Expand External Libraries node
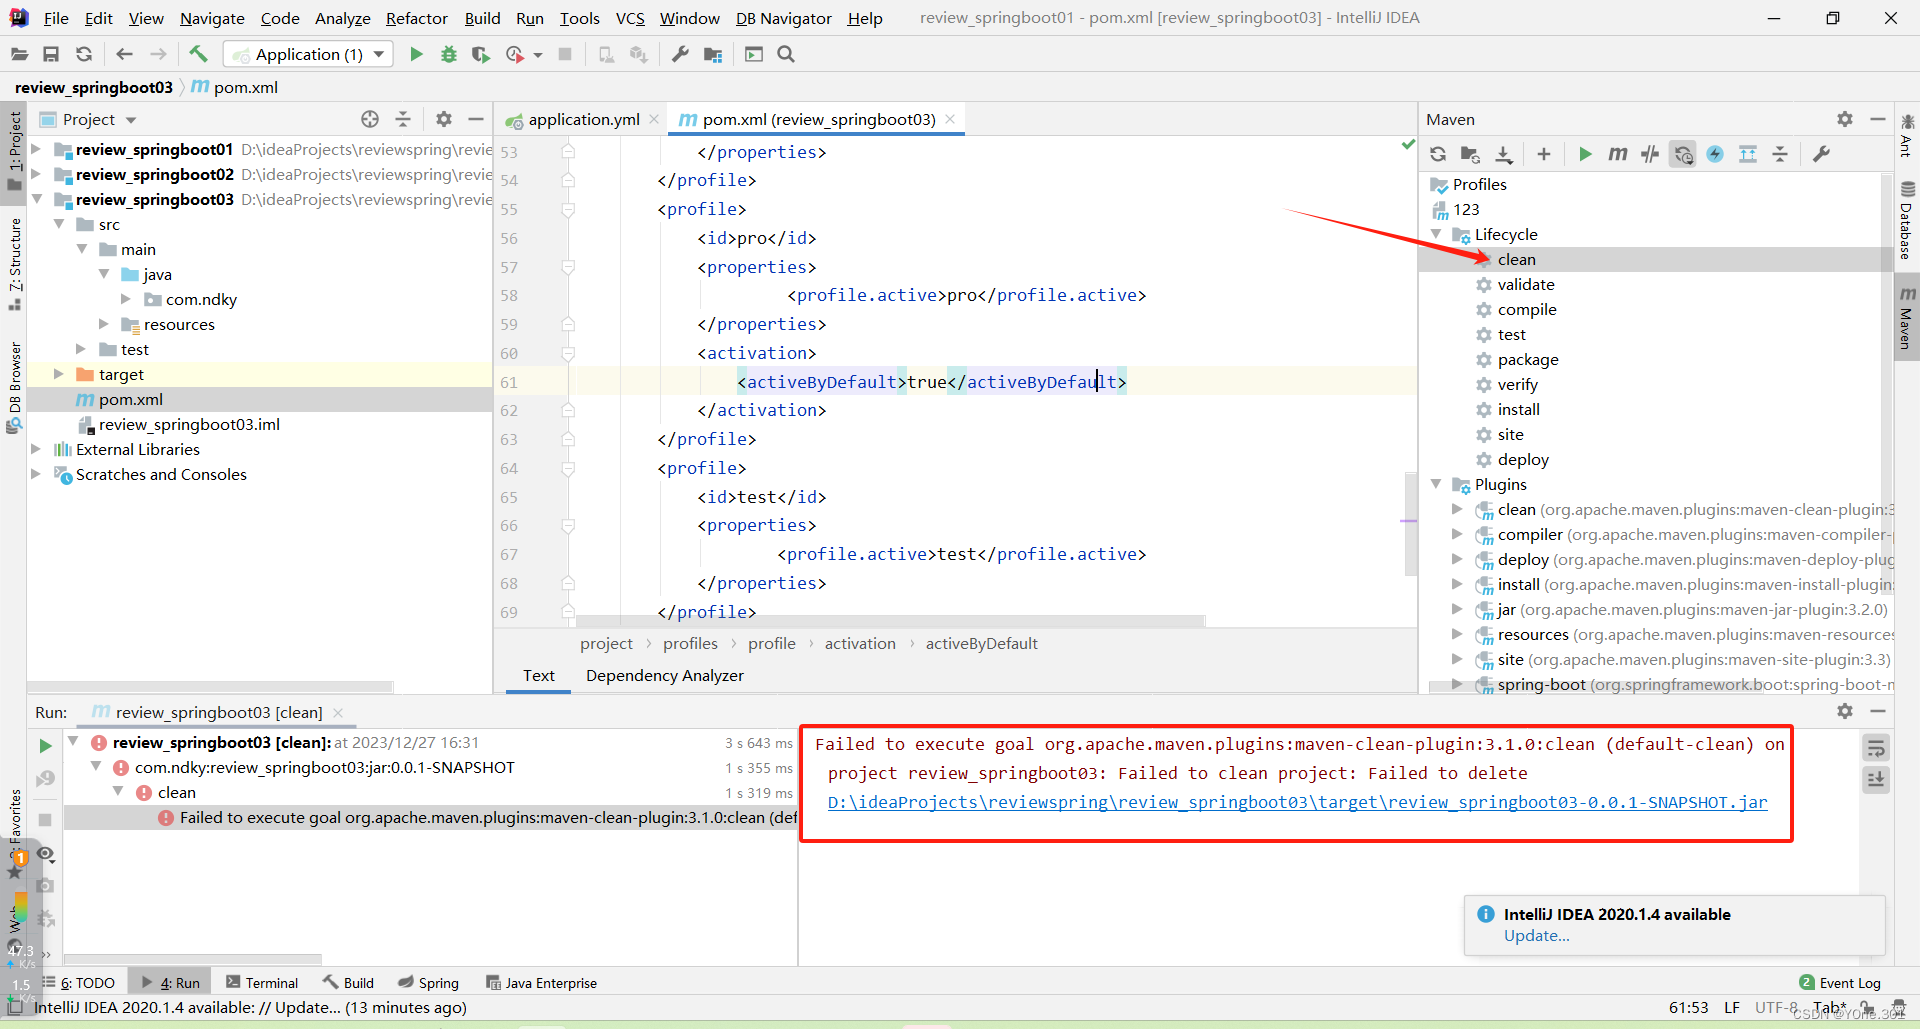This screenshot has height=1029, width=1920. tap(36, 449)
